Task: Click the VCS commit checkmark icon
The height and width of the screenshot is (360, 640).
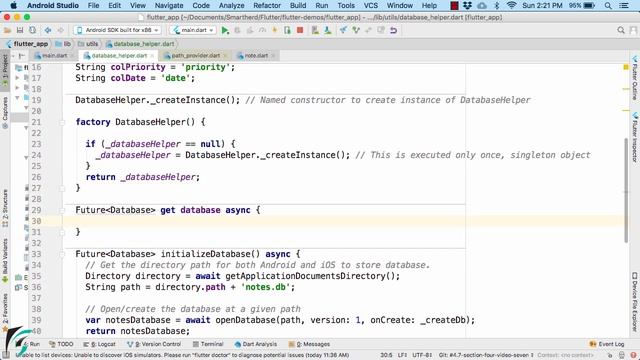Action: coord(356,30)
